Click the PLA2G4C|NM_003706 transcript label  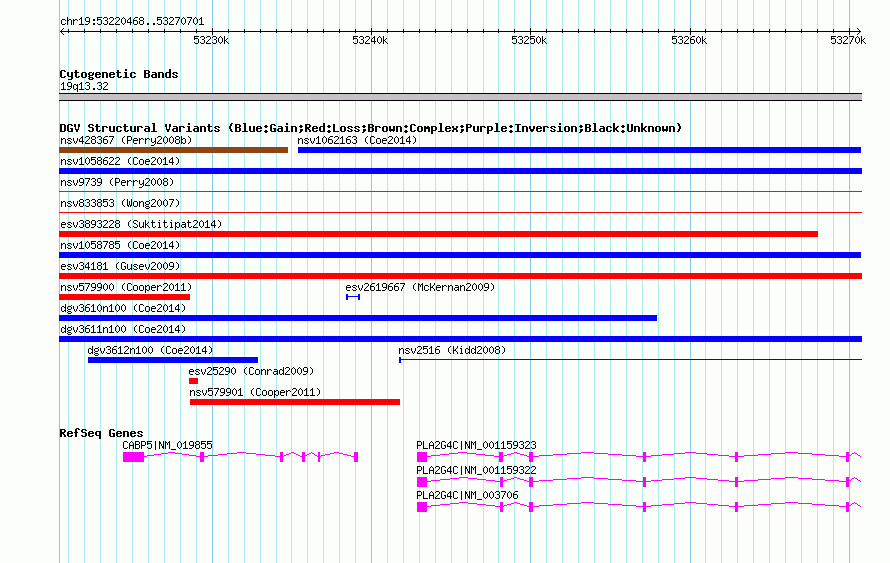click(x=467, y=495)
